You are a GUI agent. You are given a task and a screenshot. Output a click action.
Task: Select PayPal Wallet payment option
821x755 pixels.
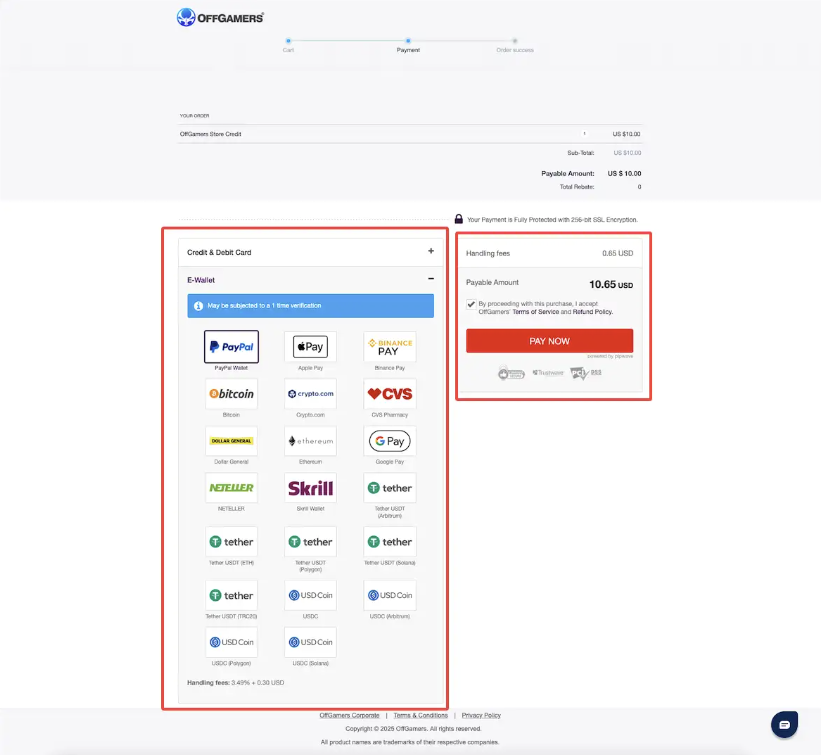(x=231, y=347)
